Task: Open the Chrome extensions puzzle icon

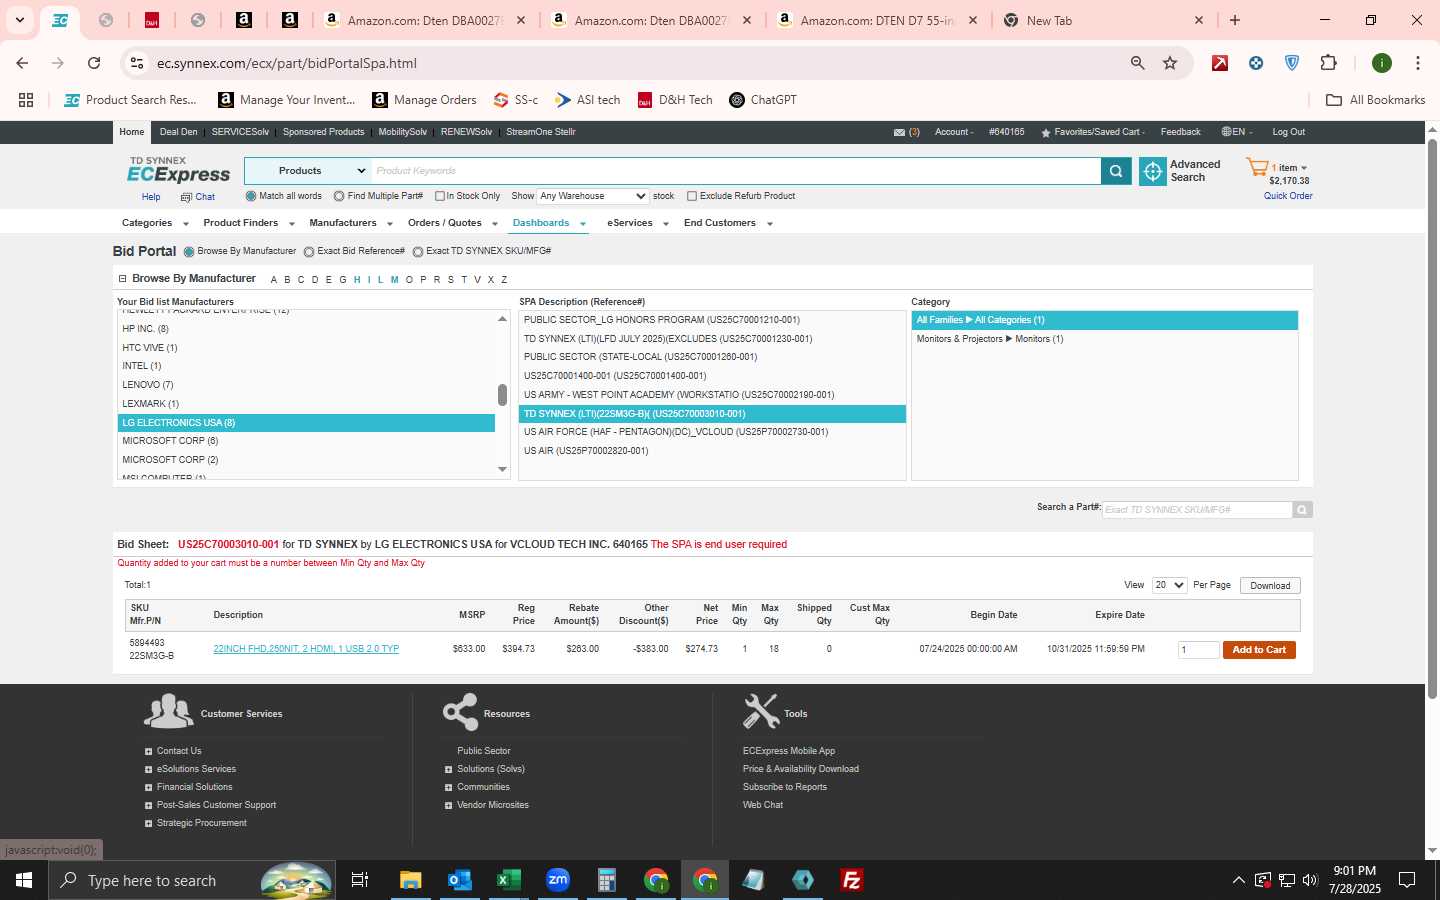Action: [x=1328, y=63]
